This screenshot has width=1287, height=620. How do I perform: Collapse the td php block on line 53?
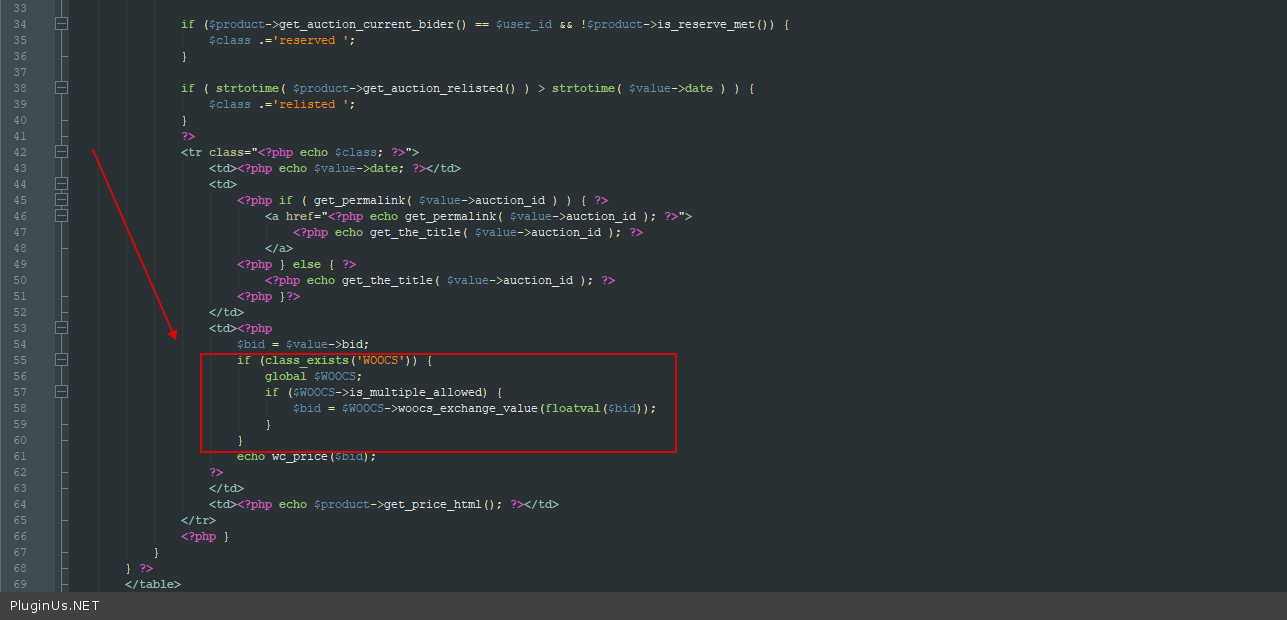click(62, 328)
